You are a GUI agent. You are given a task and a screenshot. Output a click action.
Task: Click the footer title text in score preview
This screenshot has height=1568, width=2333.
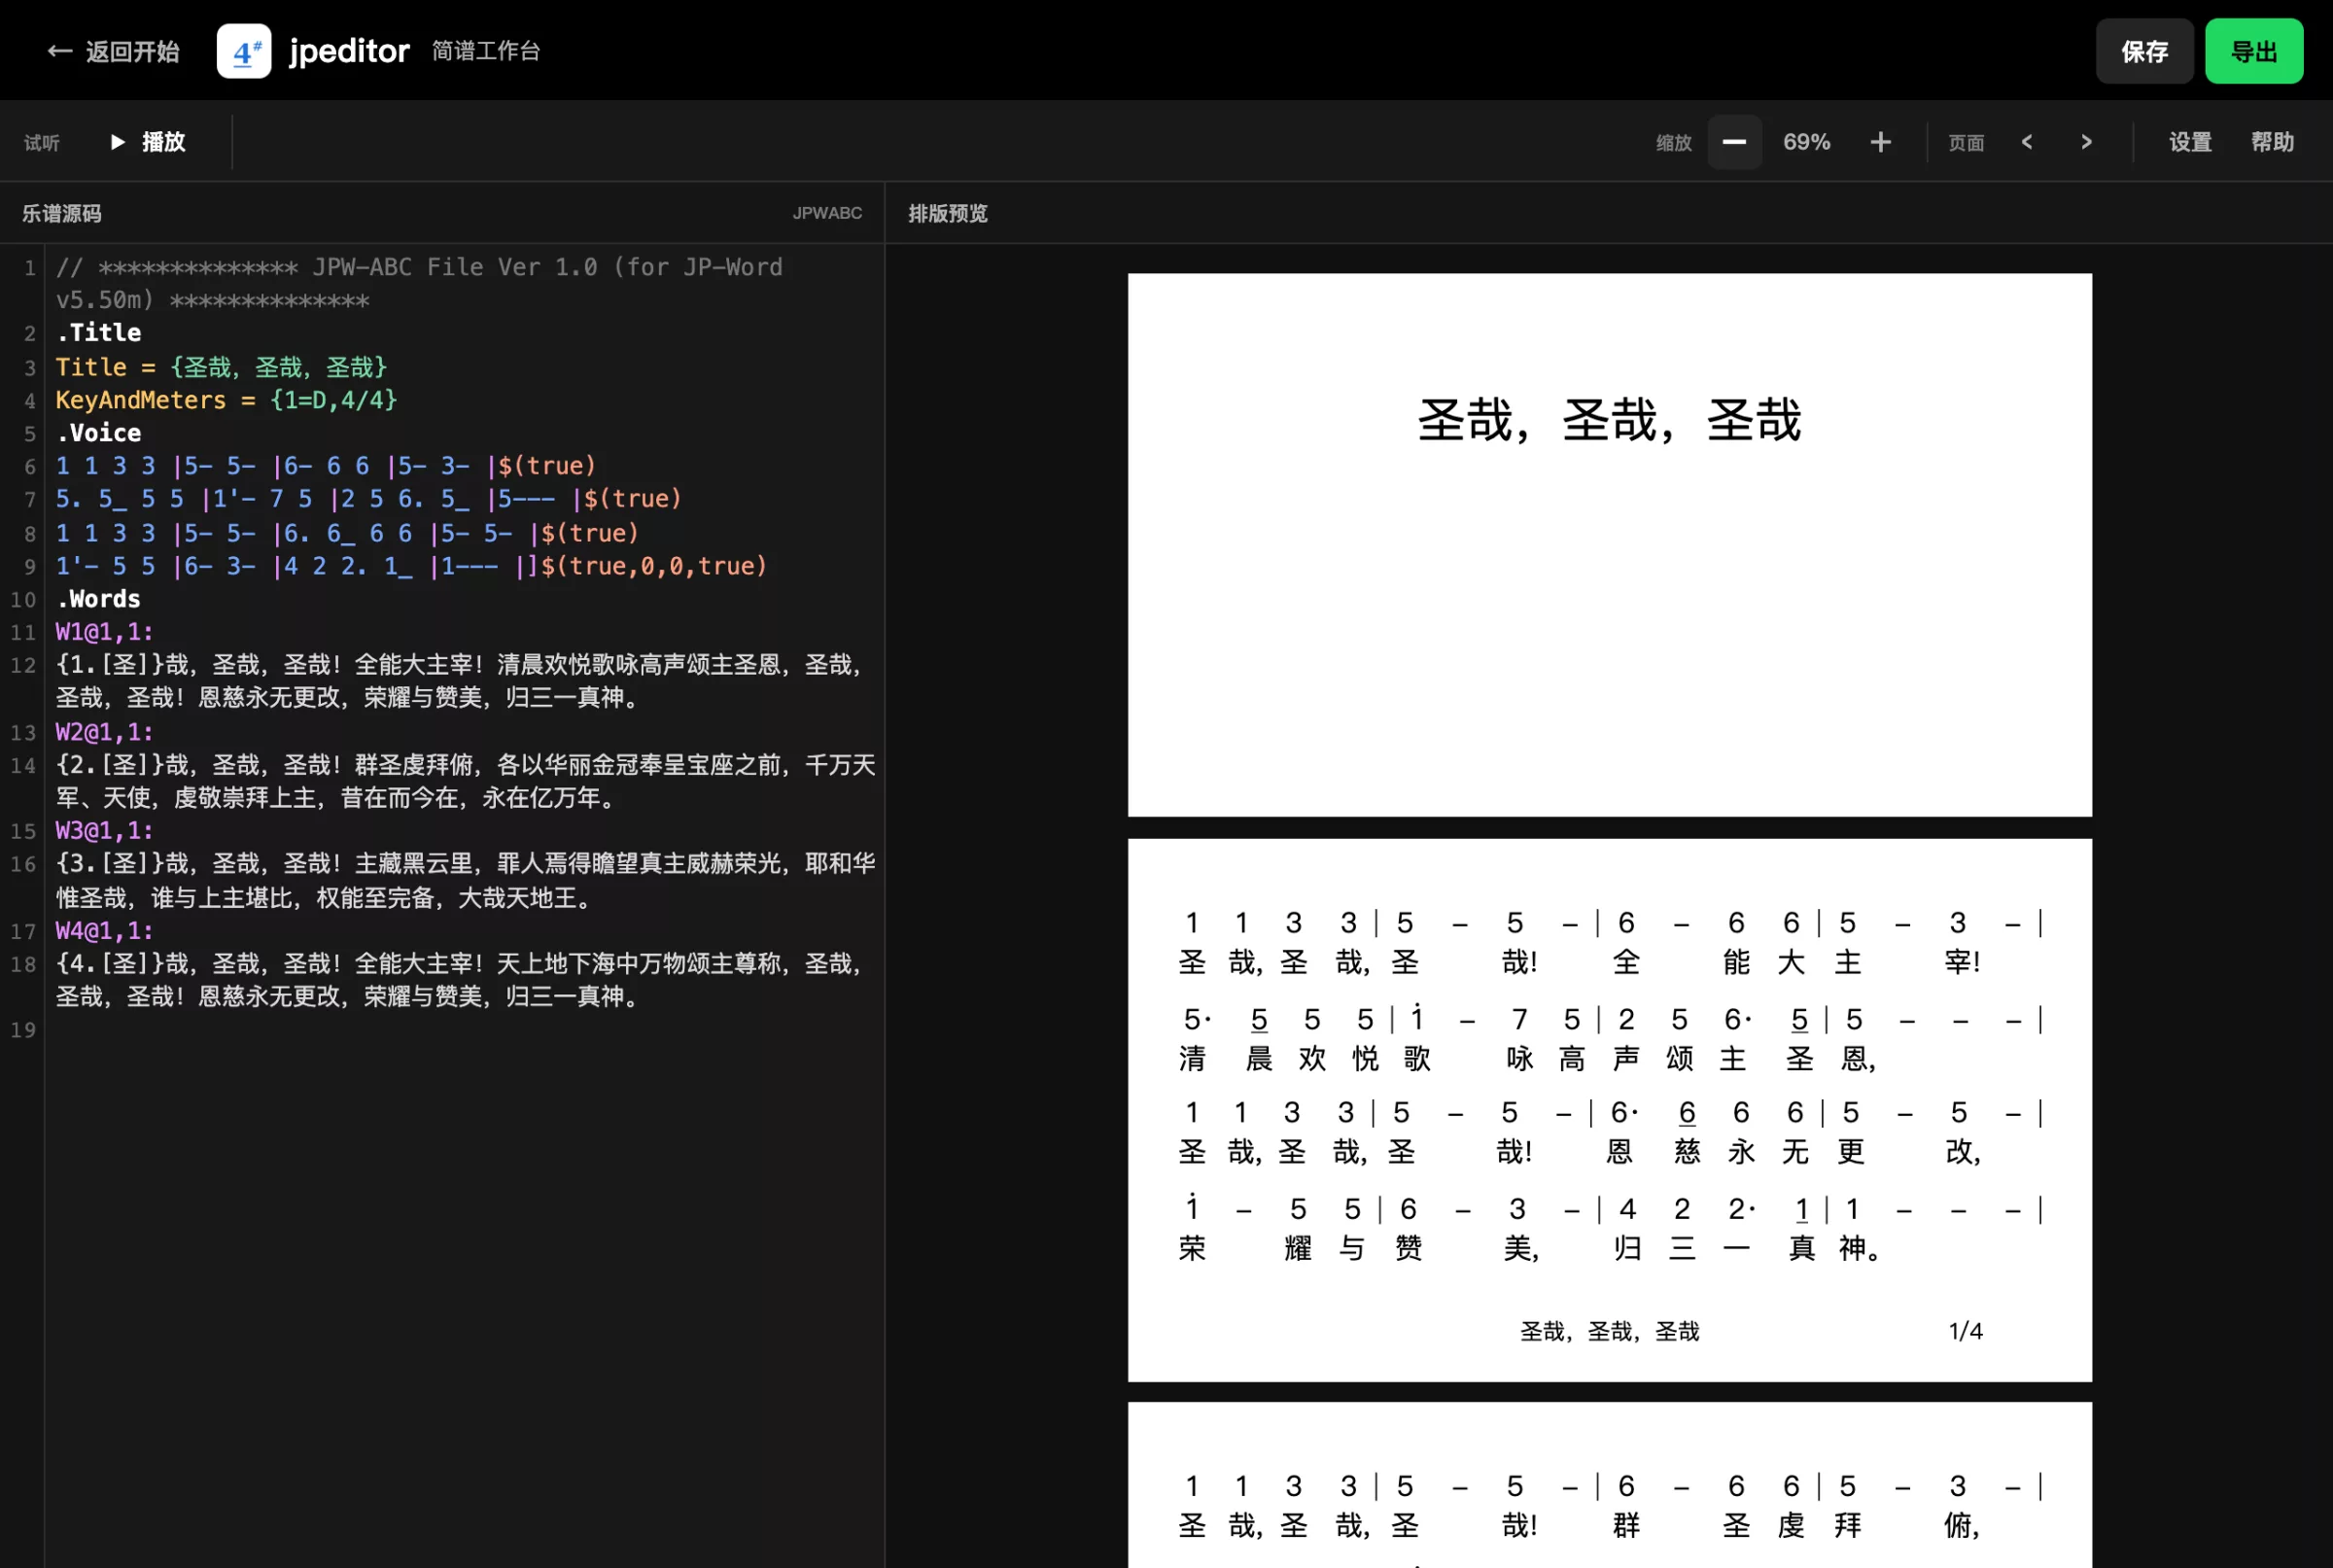[x=1609, y=1331]
